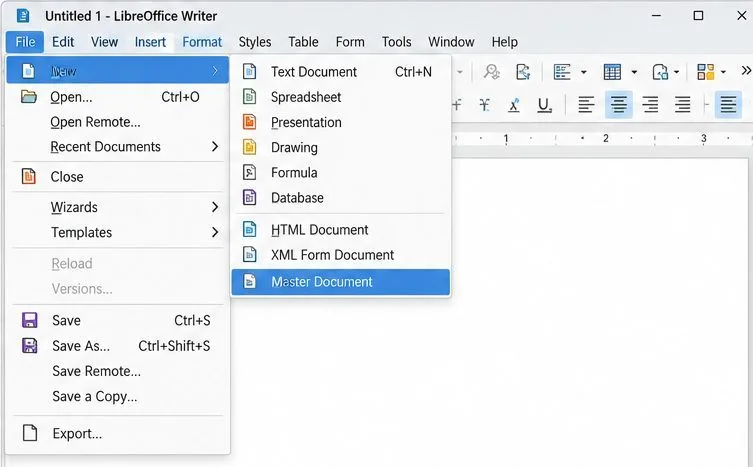Open dropdown arrow left of Find and Replace
Viewport: 753px width, 467px height.
coord(460,73)
